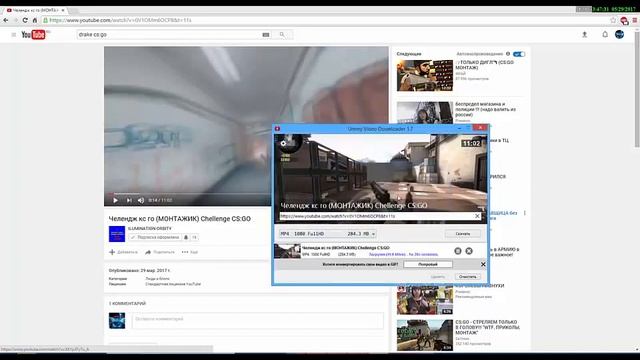Click the ILLUMINATION ORBITY channel name

150,229
